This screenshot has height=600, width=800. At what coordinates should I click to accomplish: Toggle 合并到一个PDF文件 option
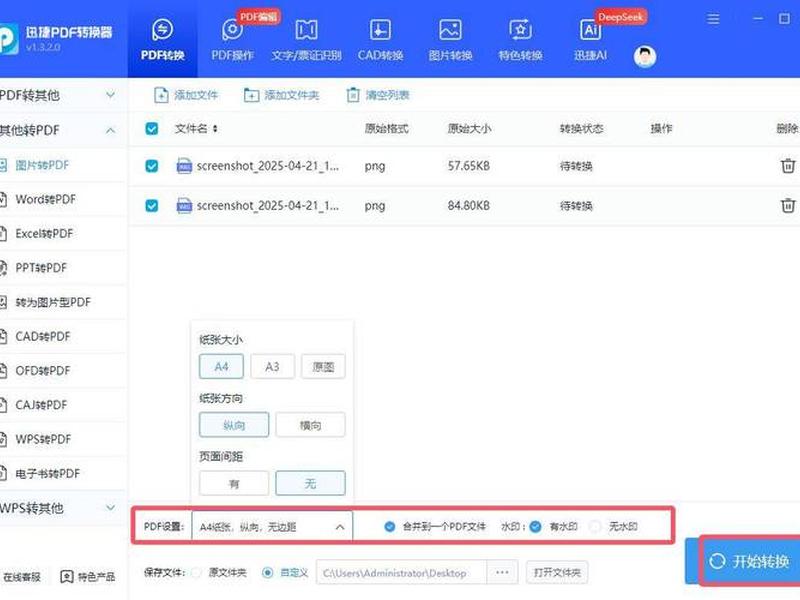point(390,527)
